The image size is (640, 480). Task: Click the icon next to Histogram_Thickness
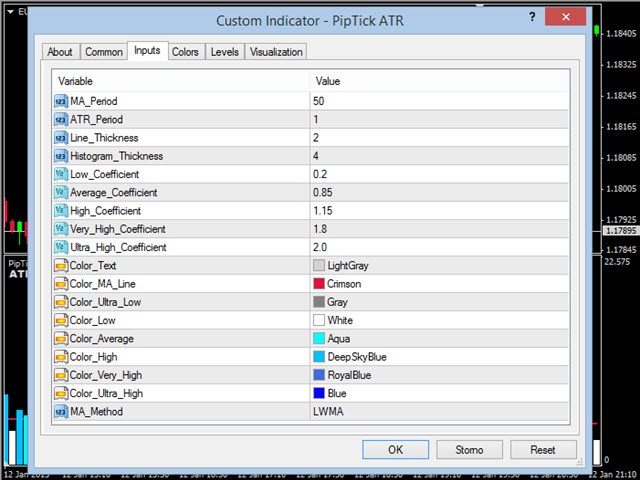click(60, 156)
